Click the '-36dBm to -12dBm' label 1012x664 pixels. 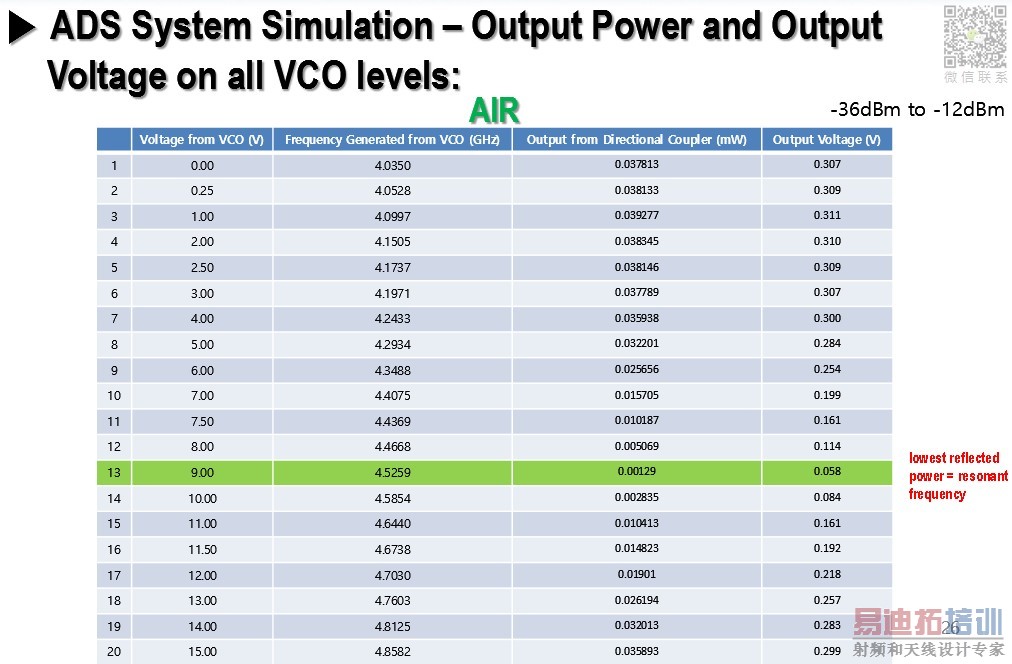[917, 110]
